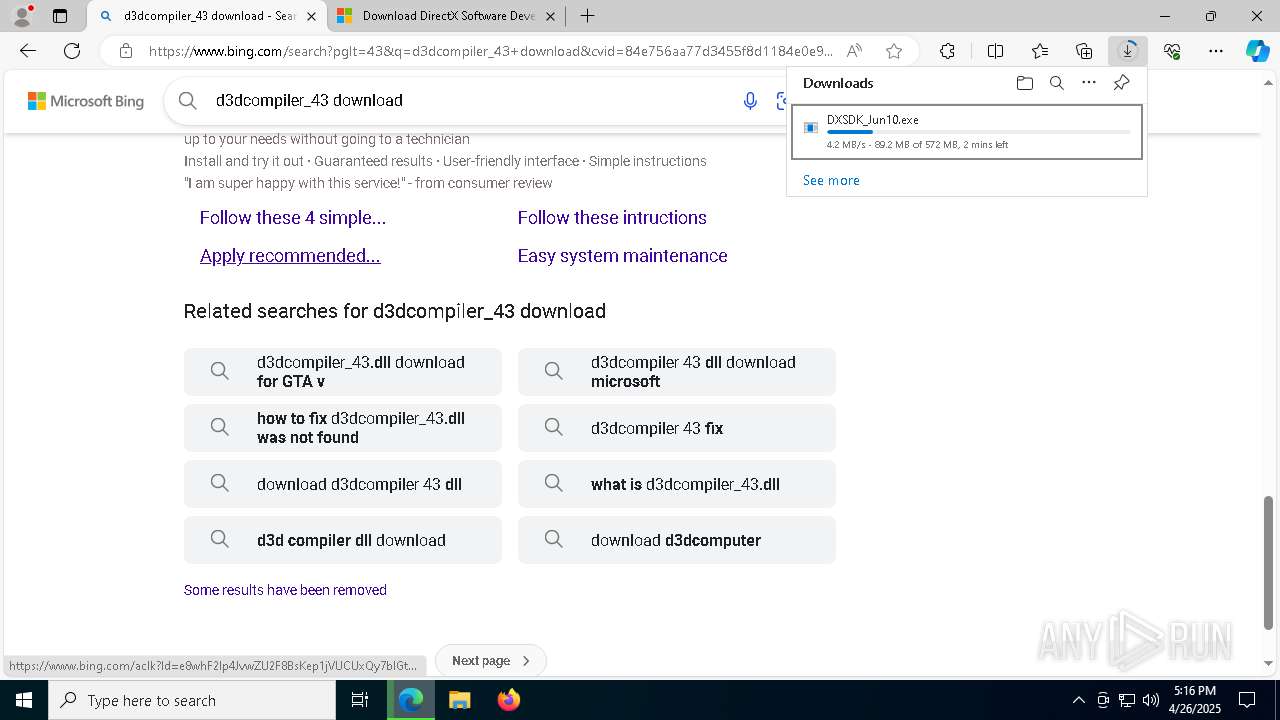Open more options in Downloads panel
The height and width of the screenshot is (720, 1280).
point(1089,83)
